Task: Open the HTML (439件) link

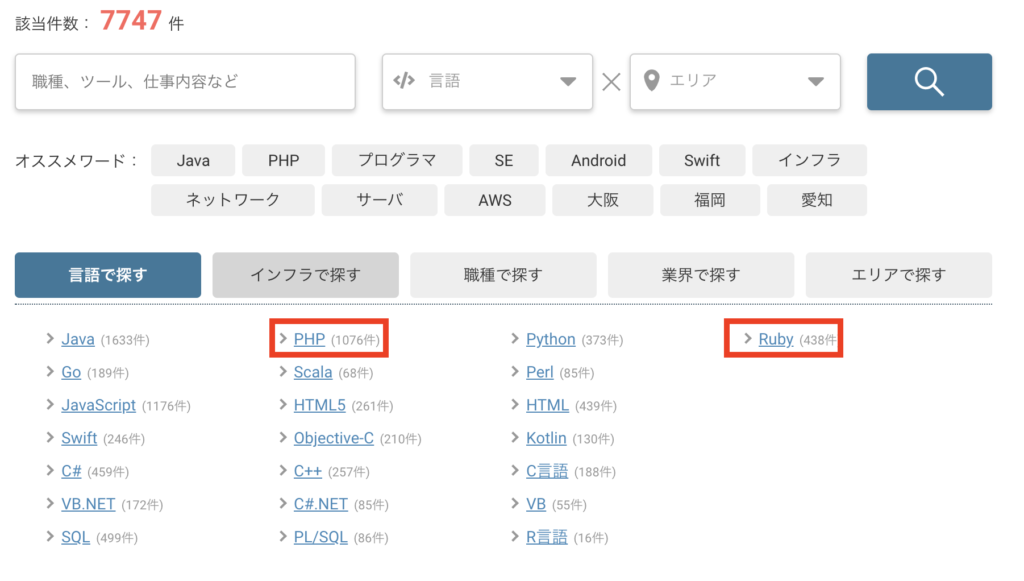Action: pyautogui.click(x=547, y=405)
